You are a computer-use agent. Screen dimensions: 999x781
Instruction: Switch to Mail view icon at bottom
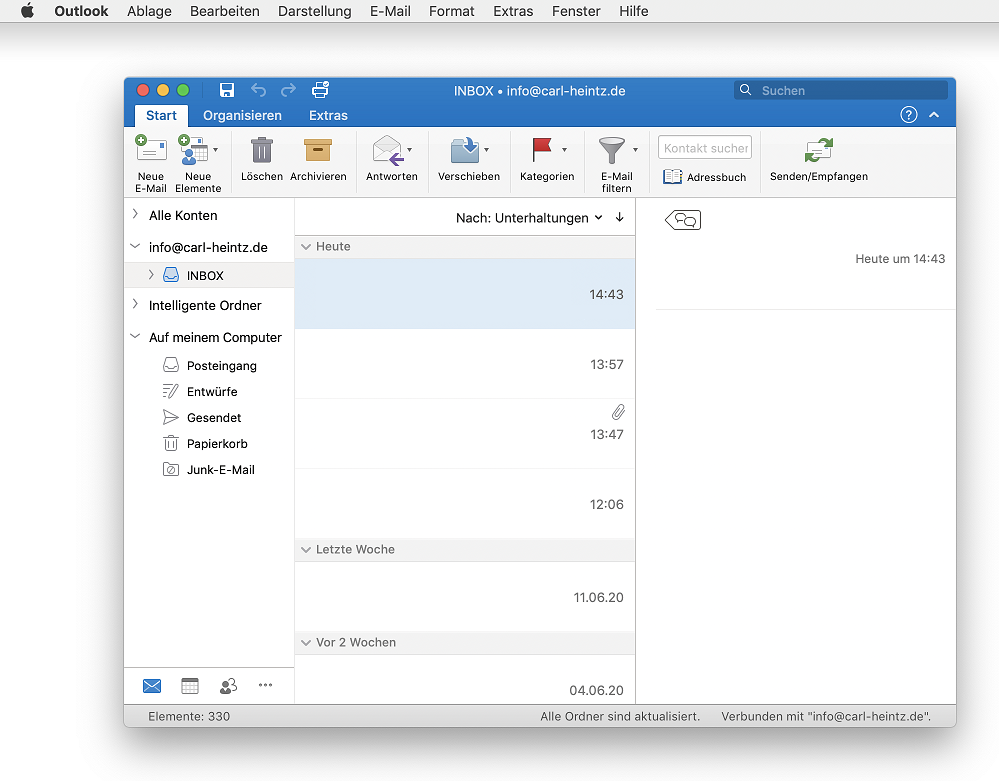(152, 685)
